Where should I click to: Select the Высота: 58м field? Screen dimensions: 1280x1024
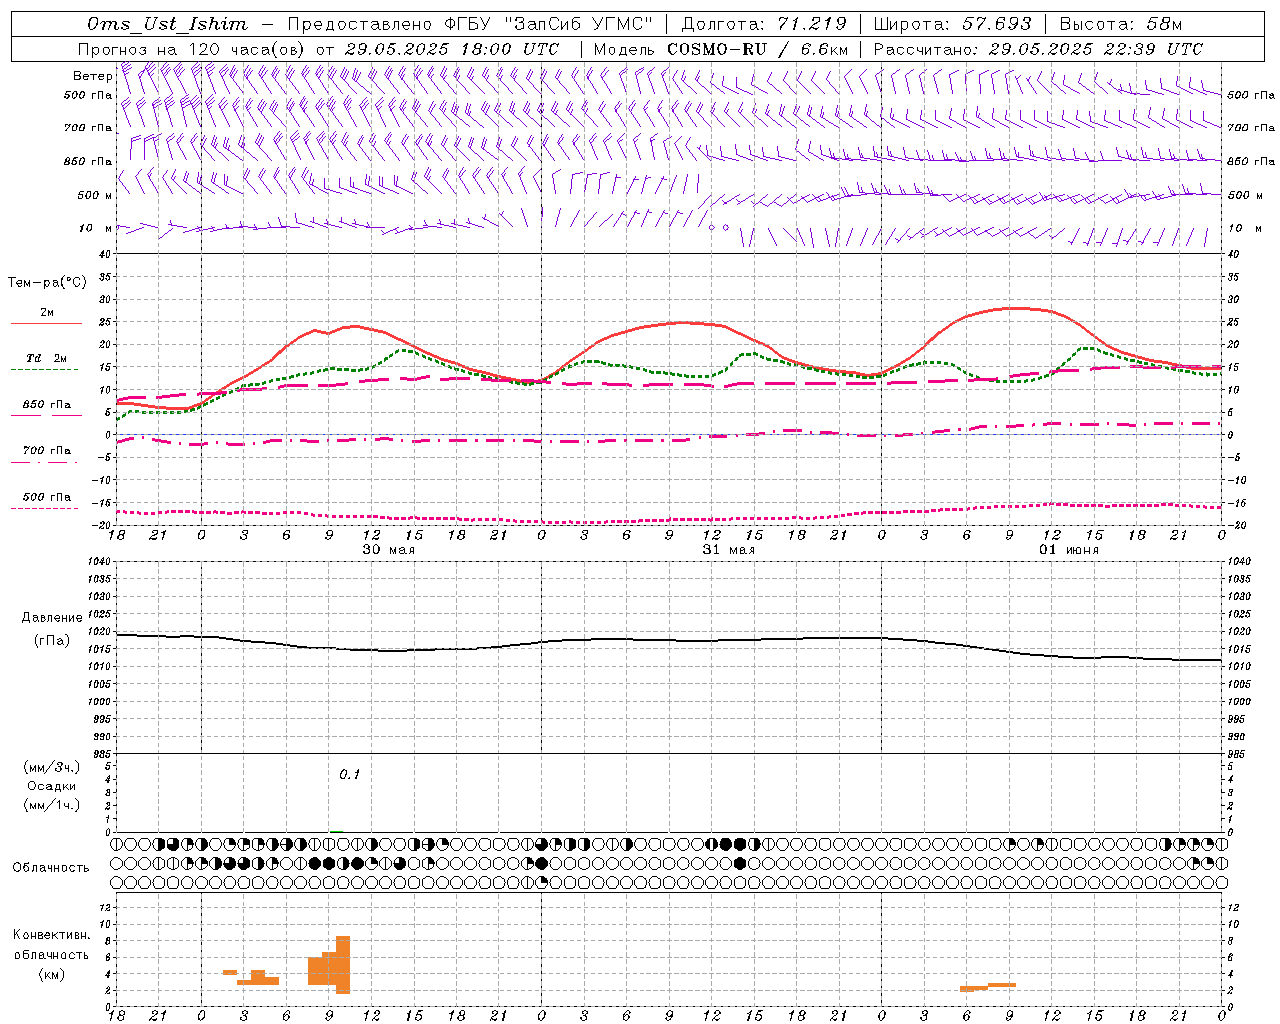[x=1120, y=24]
